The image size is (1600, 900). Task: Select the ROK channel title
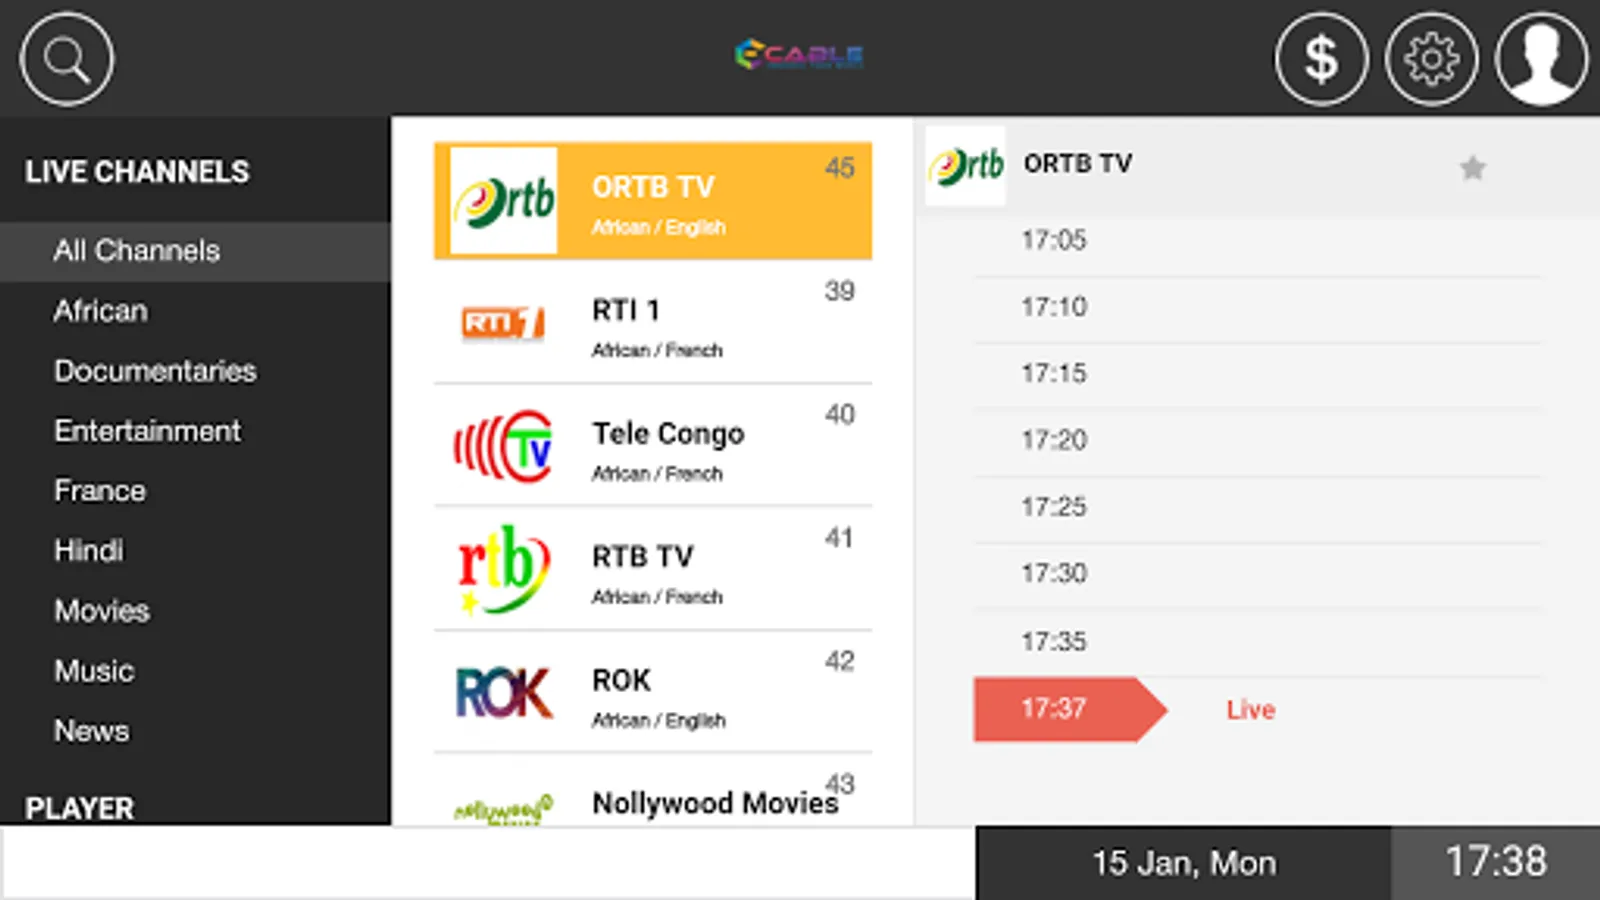(x=621, y=680)
